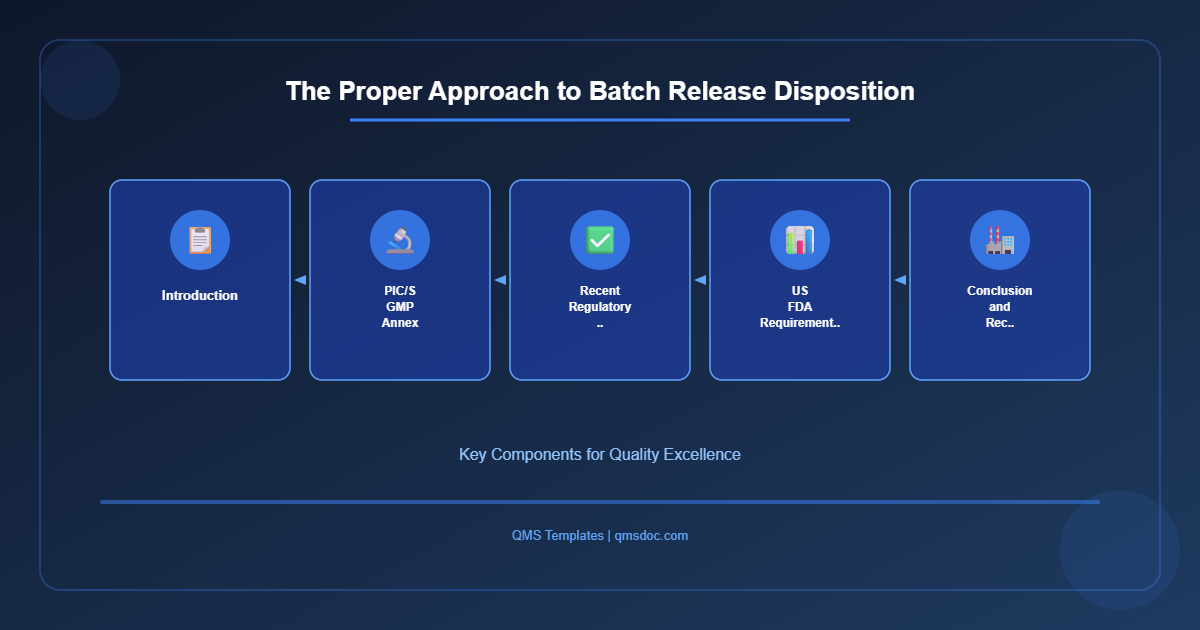Open the qmsdoc.com link in the footer
This screenshot has width=1200, height=630.
pos(650,535)
